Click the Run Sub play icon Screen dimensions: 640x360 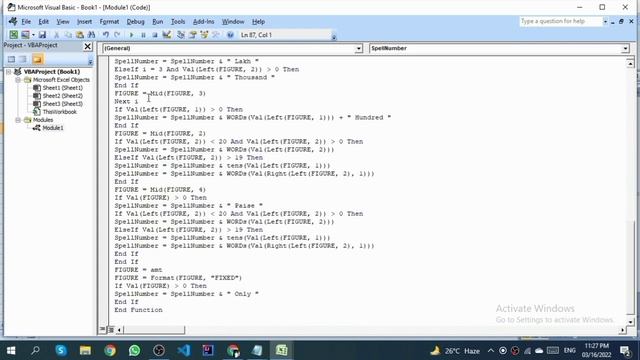click(x=131, y=35)
